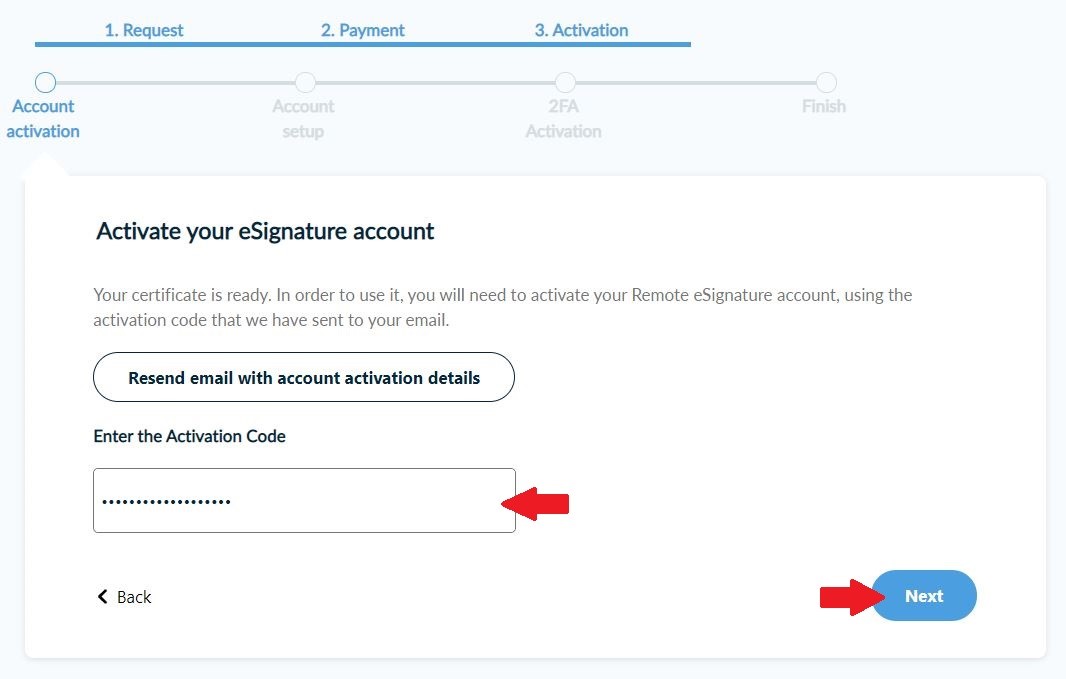Go back using the Back link
This screenshot has height=679, width=1066.
coord(133,597)
